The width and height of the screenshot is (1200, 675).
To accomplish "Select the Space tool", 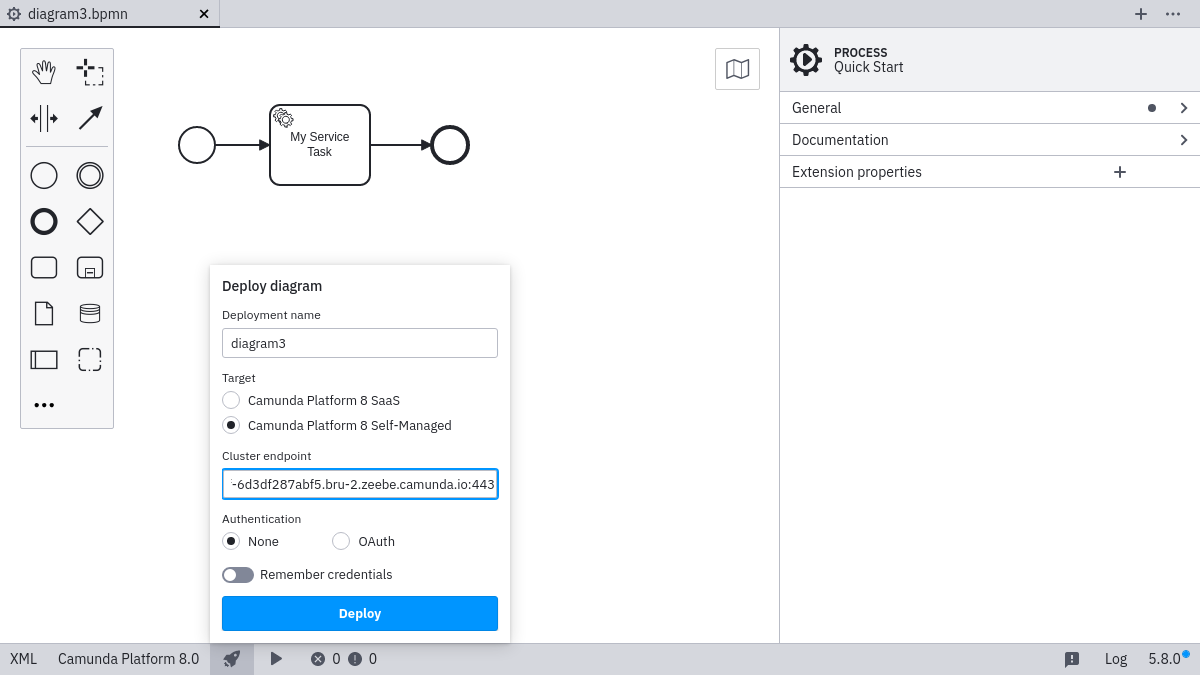I will [44, 117].
